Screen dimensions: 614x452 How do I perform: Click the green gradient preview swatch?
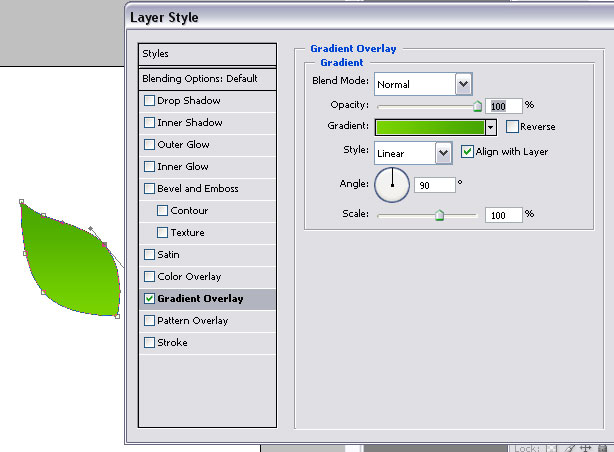[x=430, y=127]
